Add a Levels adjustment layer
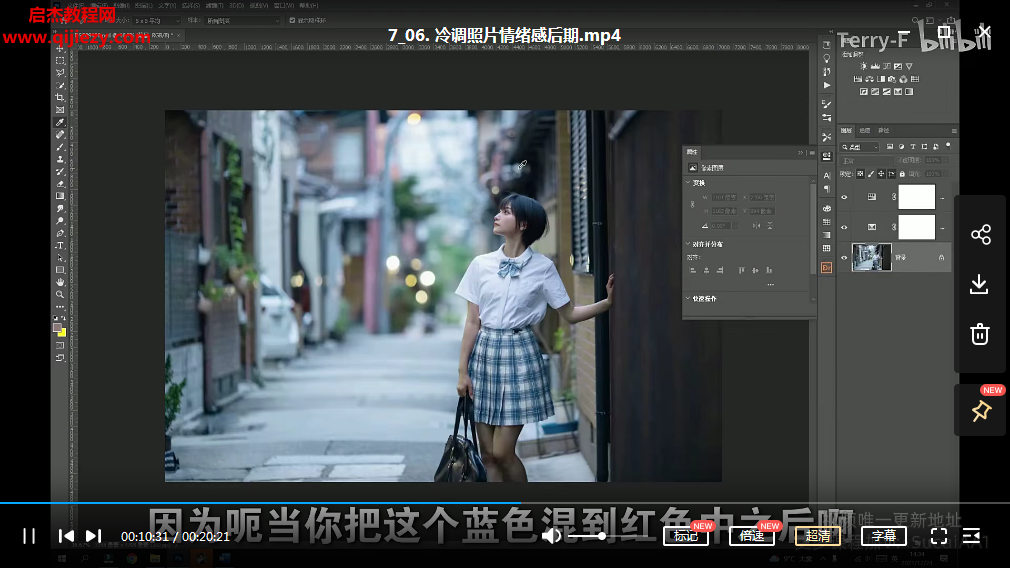Screen dimensions: 1010x568 click(x=875, y=66)
